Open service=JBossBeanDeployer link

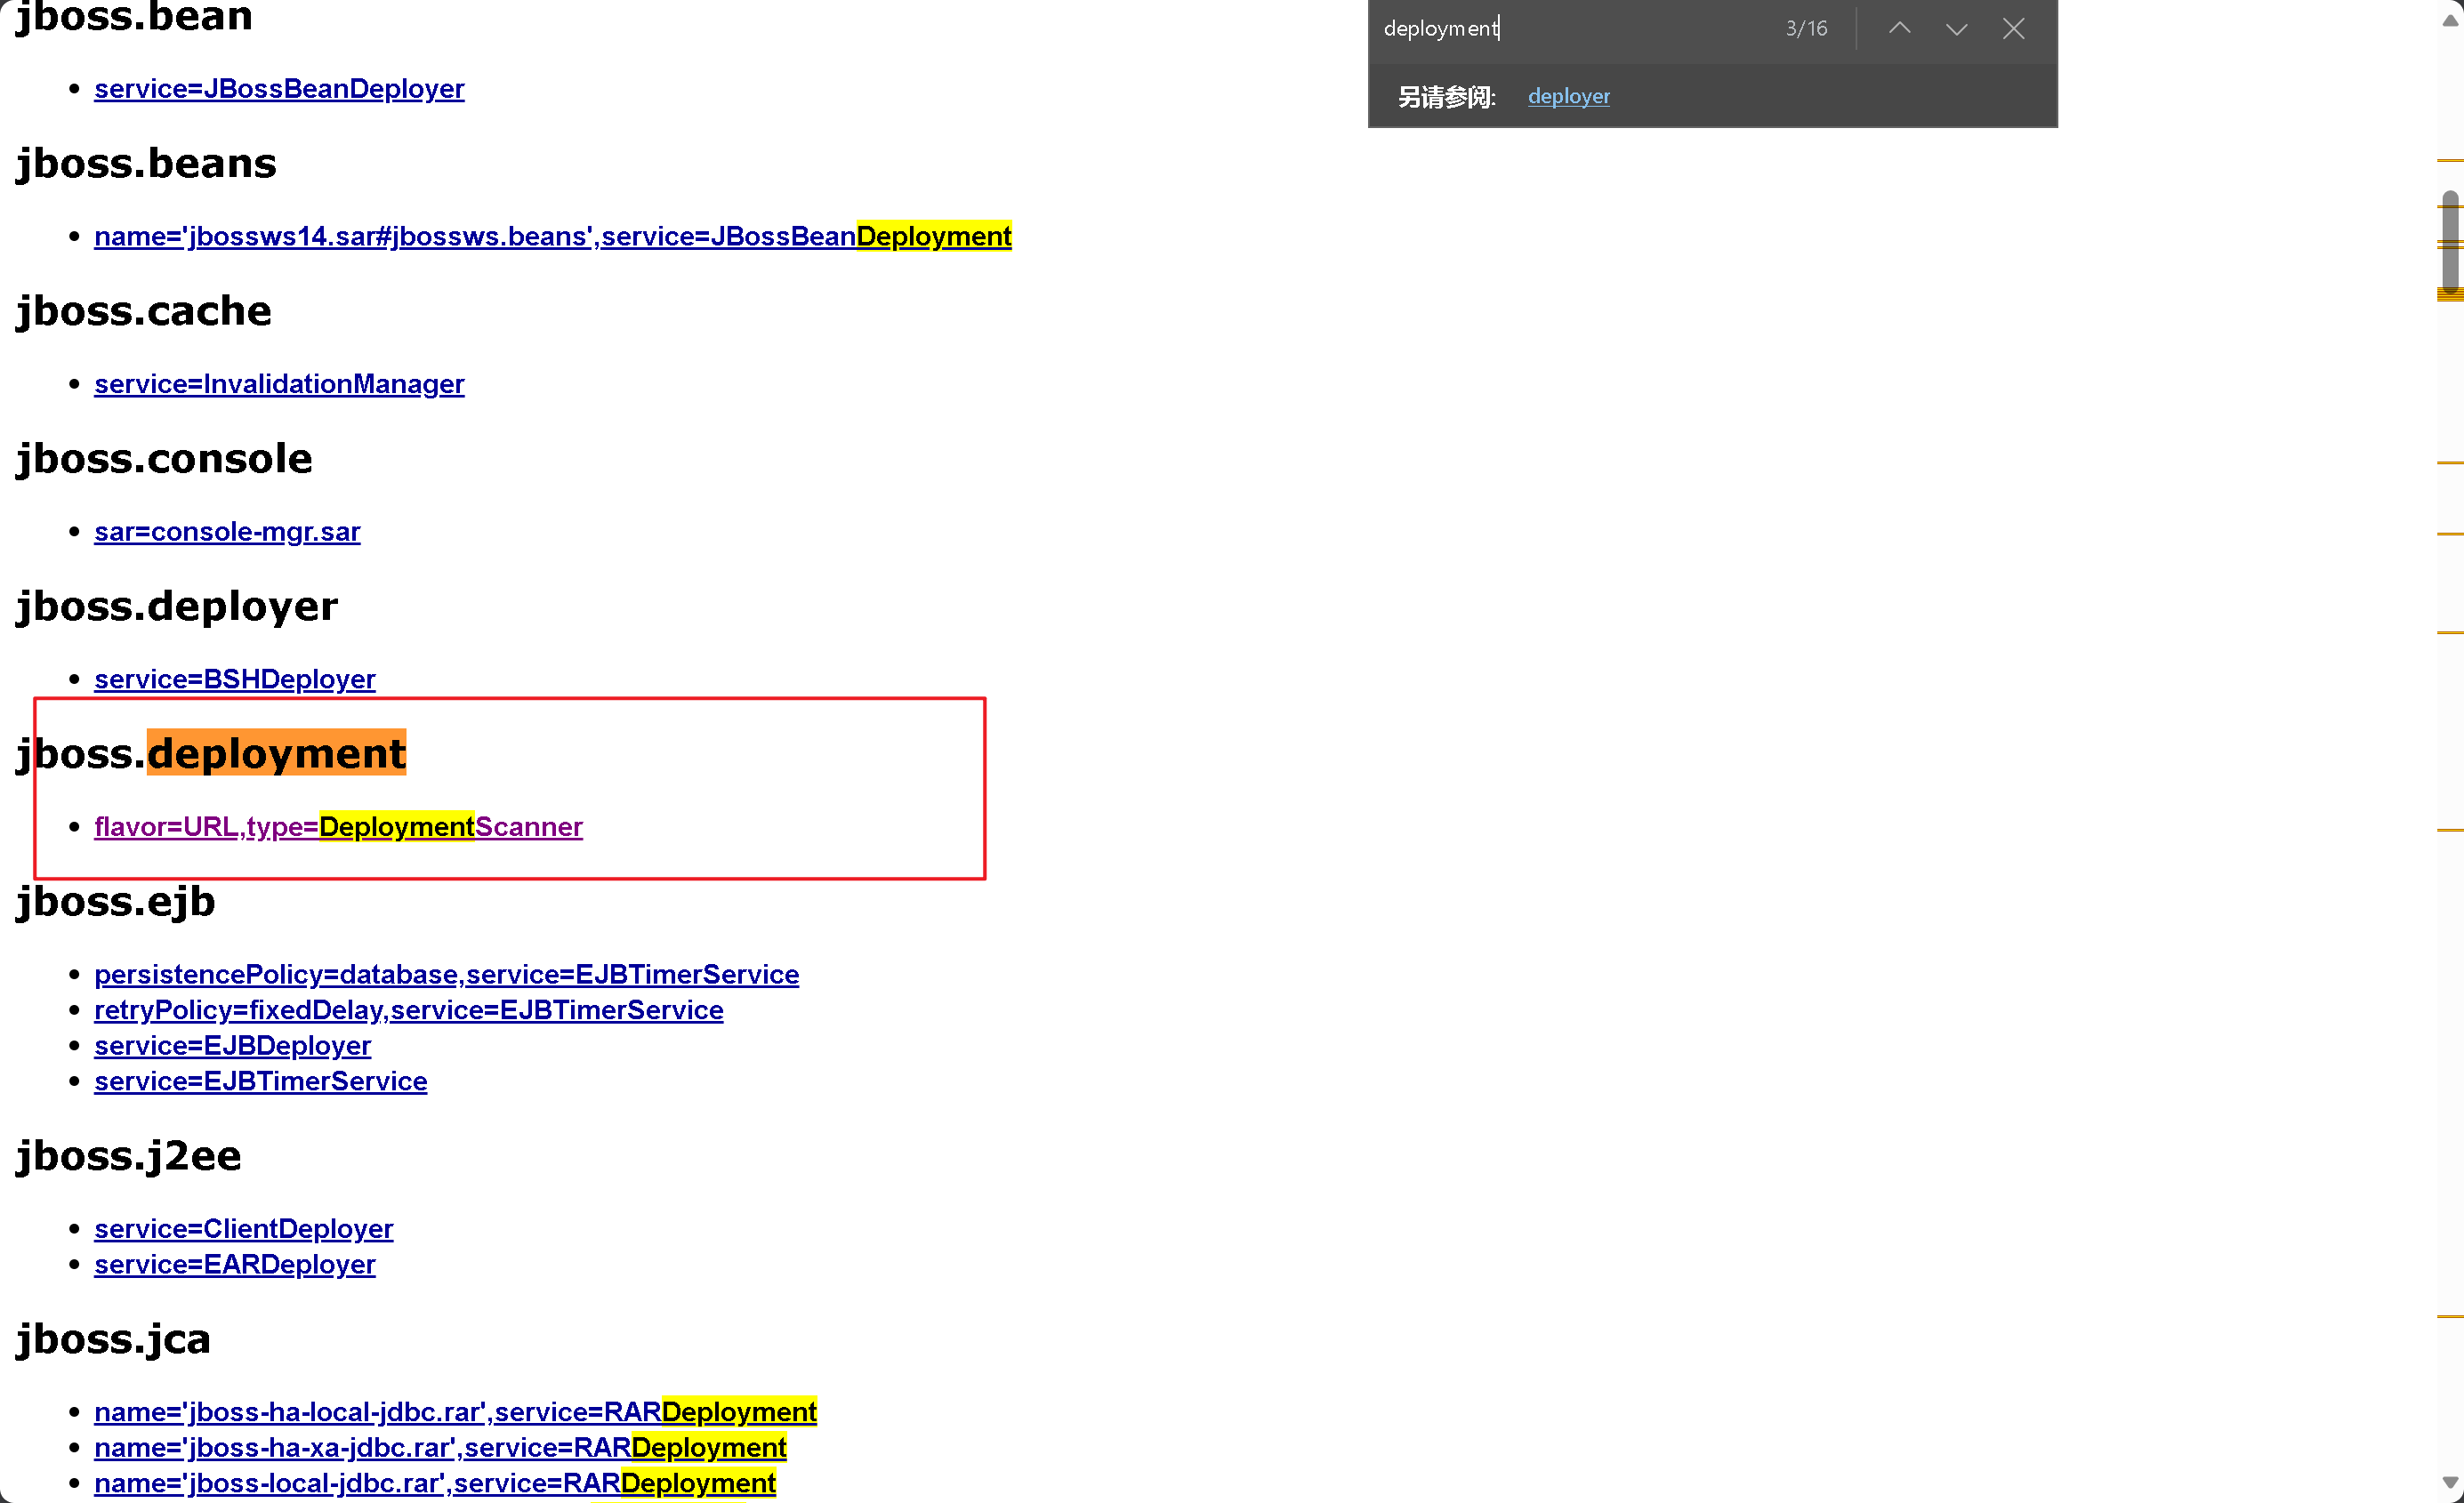point(279,89)
